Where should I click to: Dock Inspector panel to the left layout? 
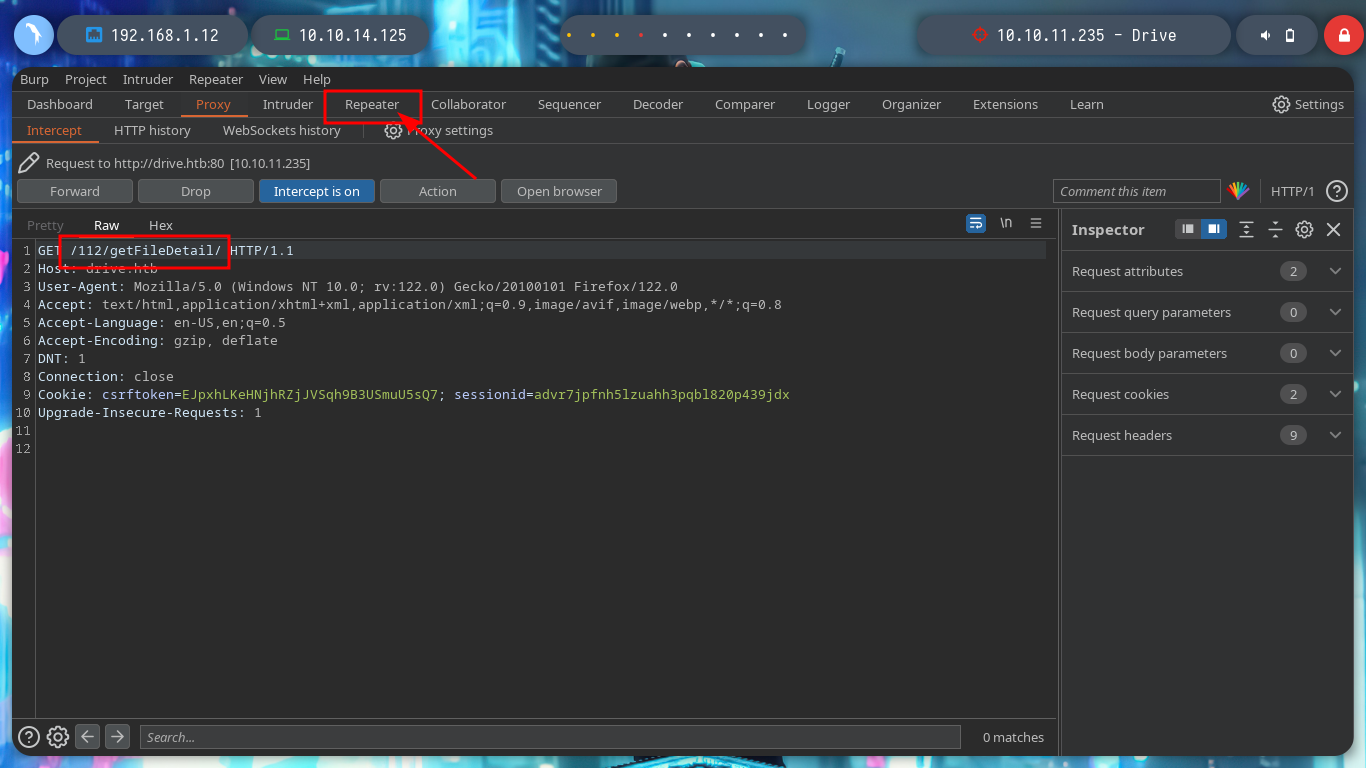point(1188,229)
